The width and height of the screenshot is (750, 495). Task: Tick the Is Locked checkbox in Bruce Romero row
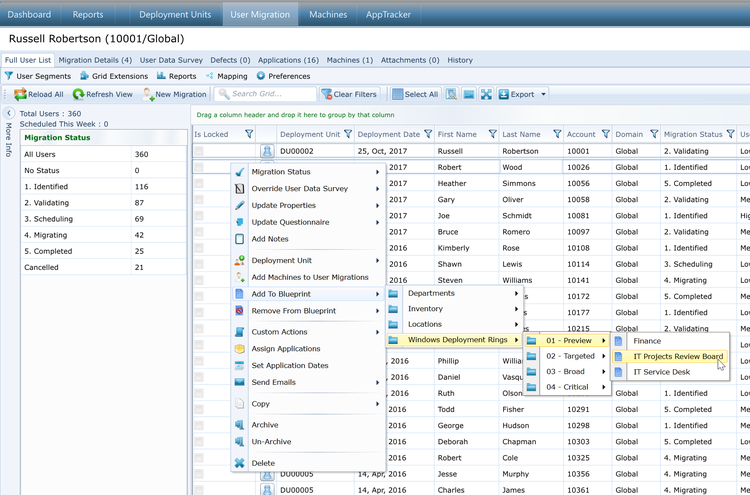click(199, 232)
